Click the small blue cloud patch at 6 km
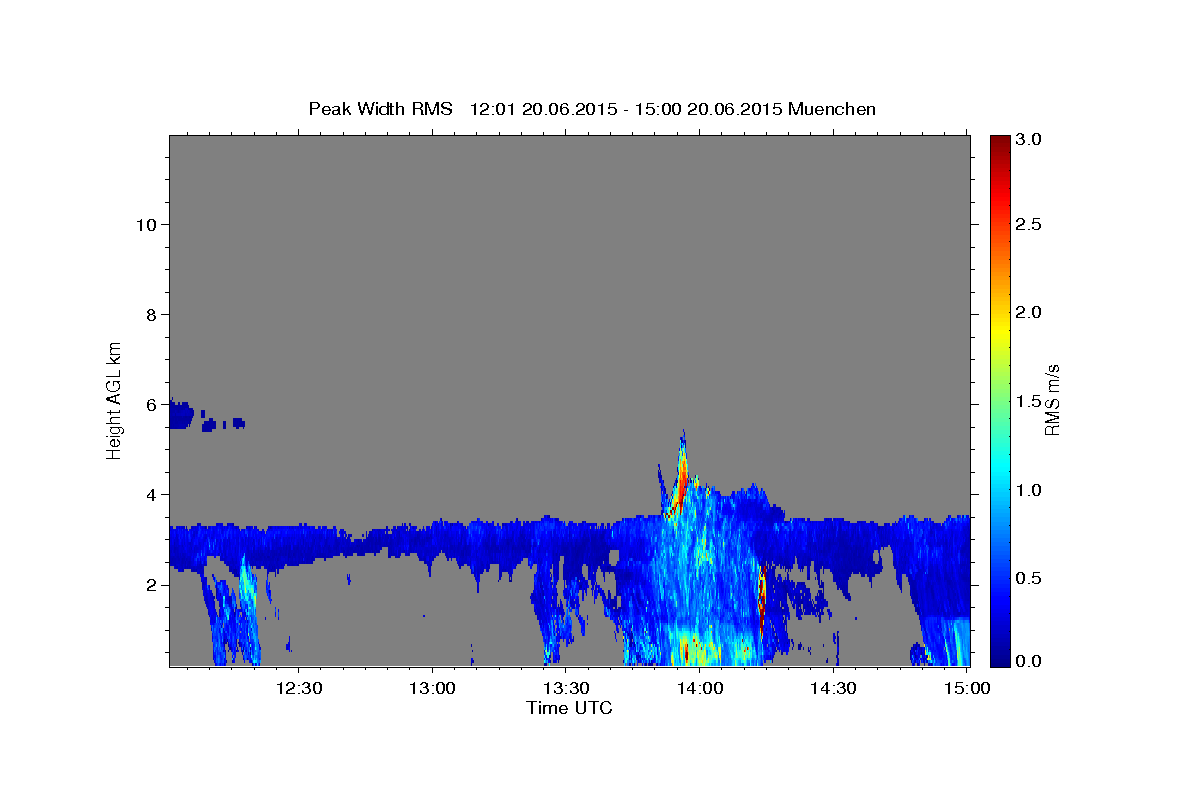 (181, 414)
